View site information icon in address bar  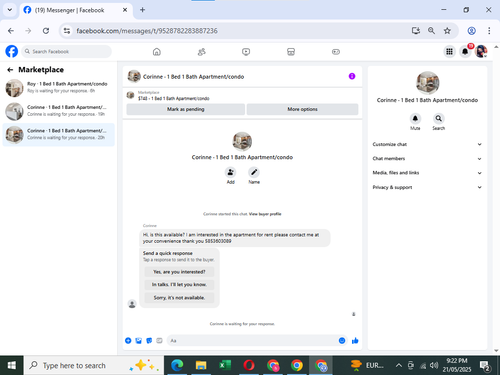pos(67,31)
